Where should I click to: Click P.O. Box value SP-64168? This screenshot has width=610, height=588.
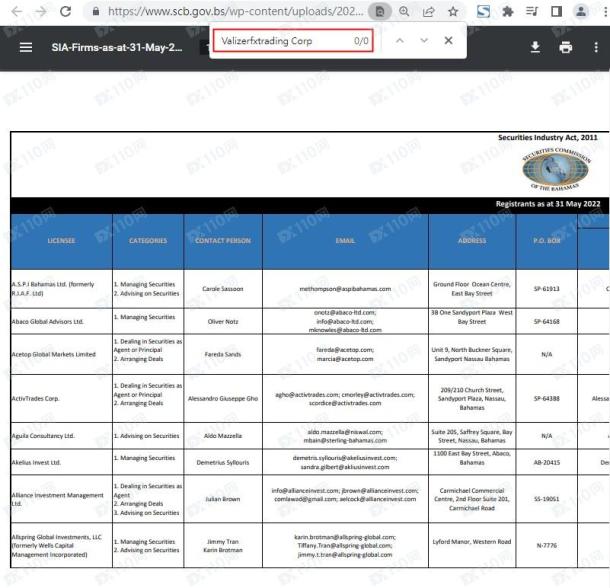click(547, 322)
